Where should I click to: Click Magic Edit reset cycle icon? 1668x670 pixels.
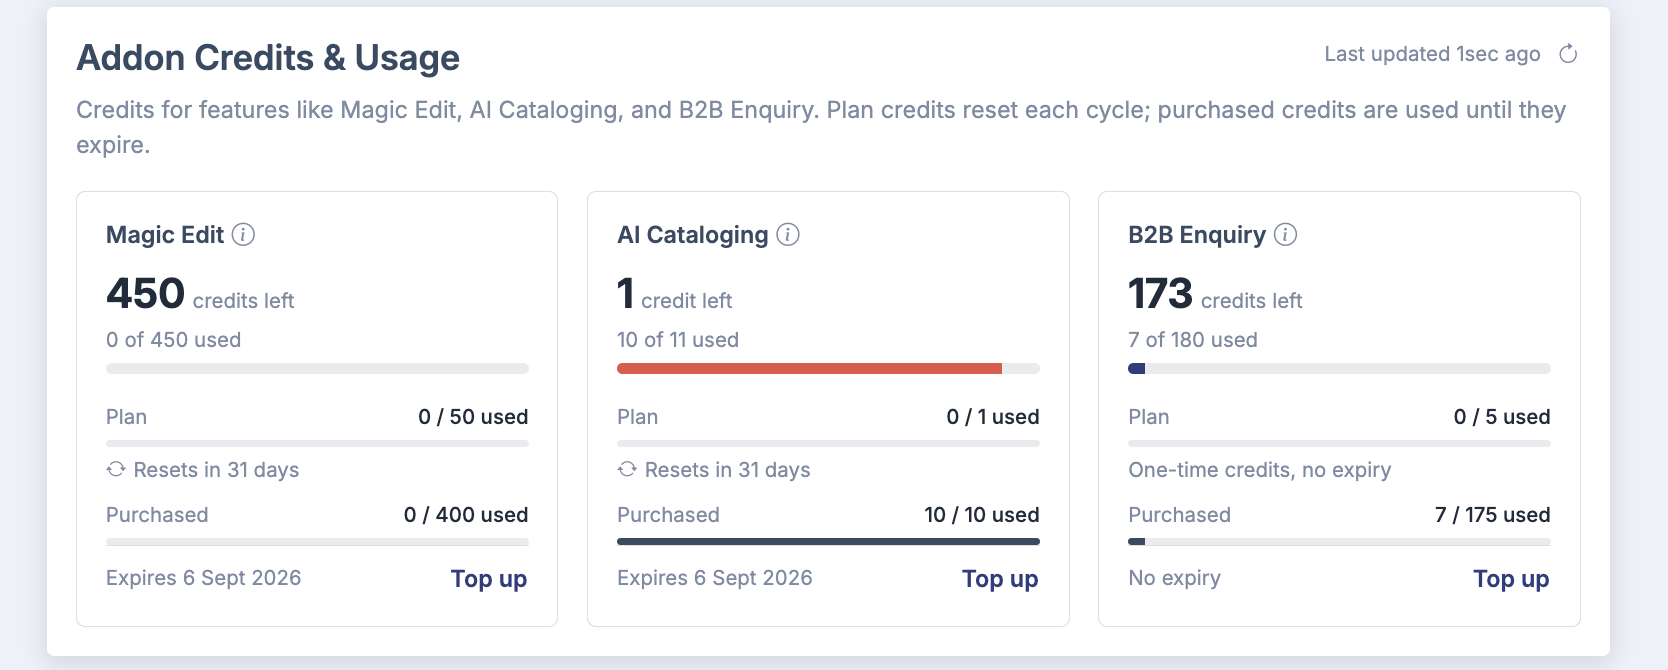116,469
